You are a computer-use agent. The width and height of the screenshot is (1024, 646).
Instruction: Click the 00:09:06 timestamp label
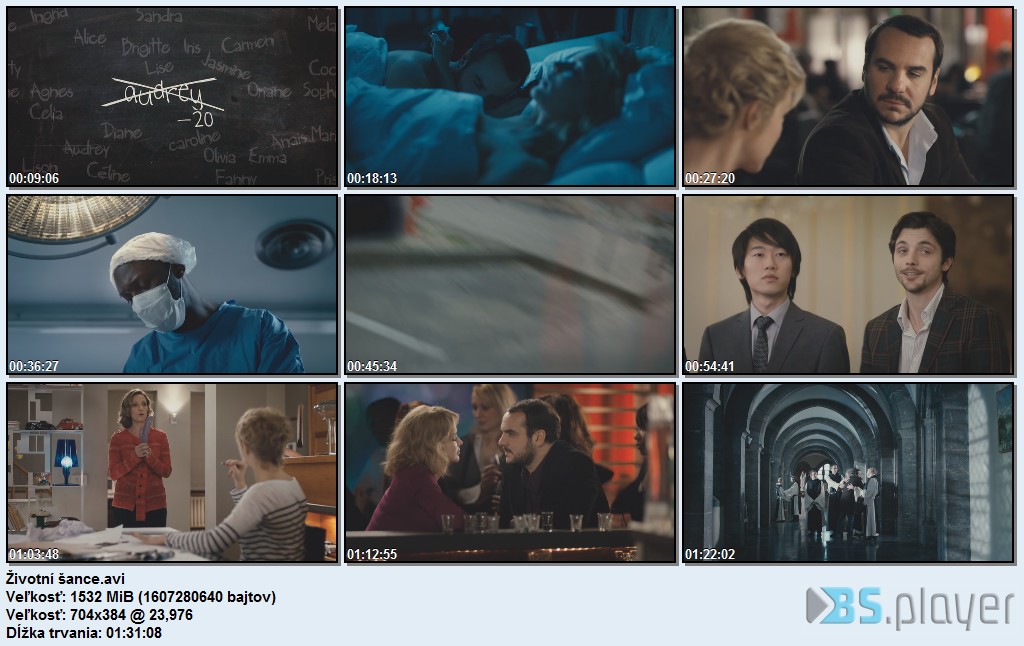point(34,178)
